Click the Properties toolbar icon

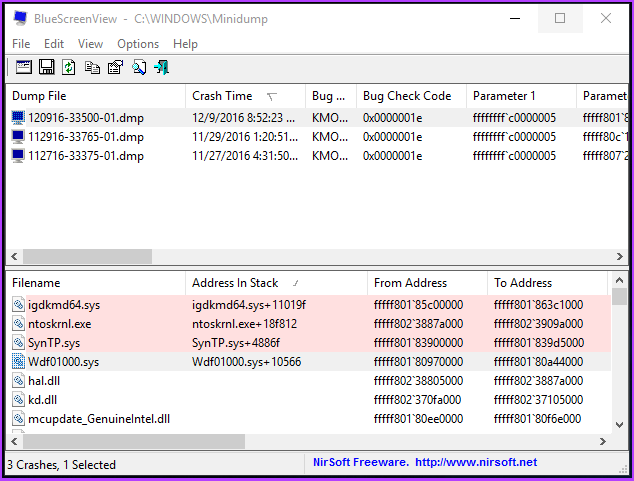point(115,67)
